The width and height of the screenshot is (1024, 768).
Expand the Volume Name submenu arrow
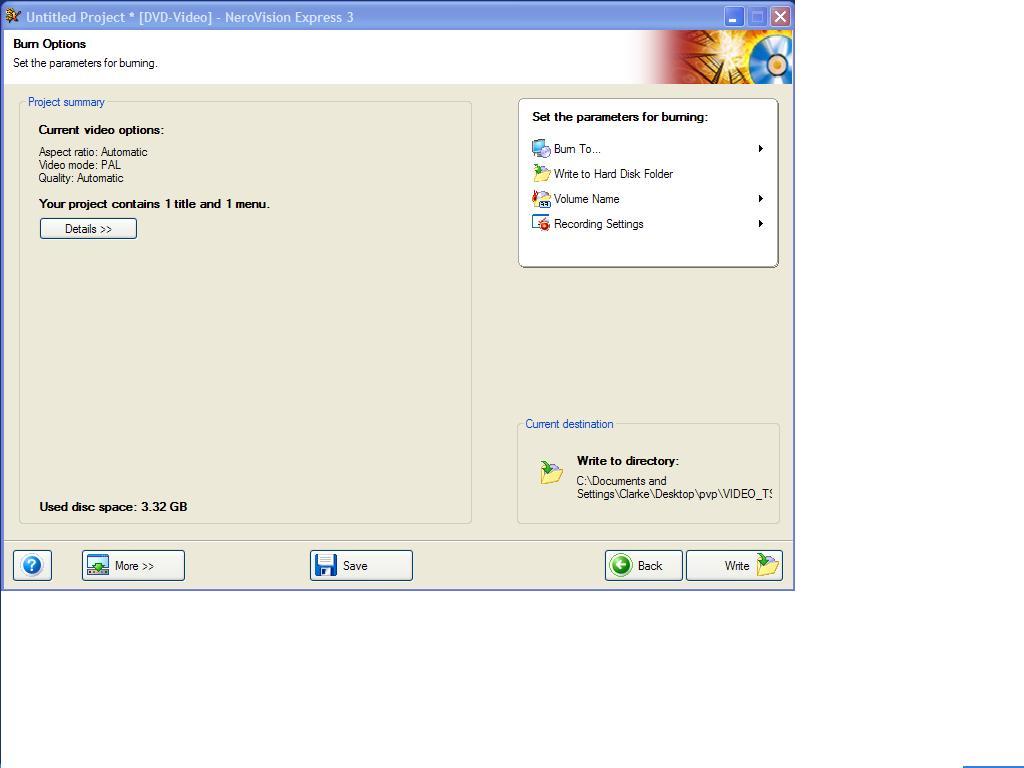pos(761,199)
